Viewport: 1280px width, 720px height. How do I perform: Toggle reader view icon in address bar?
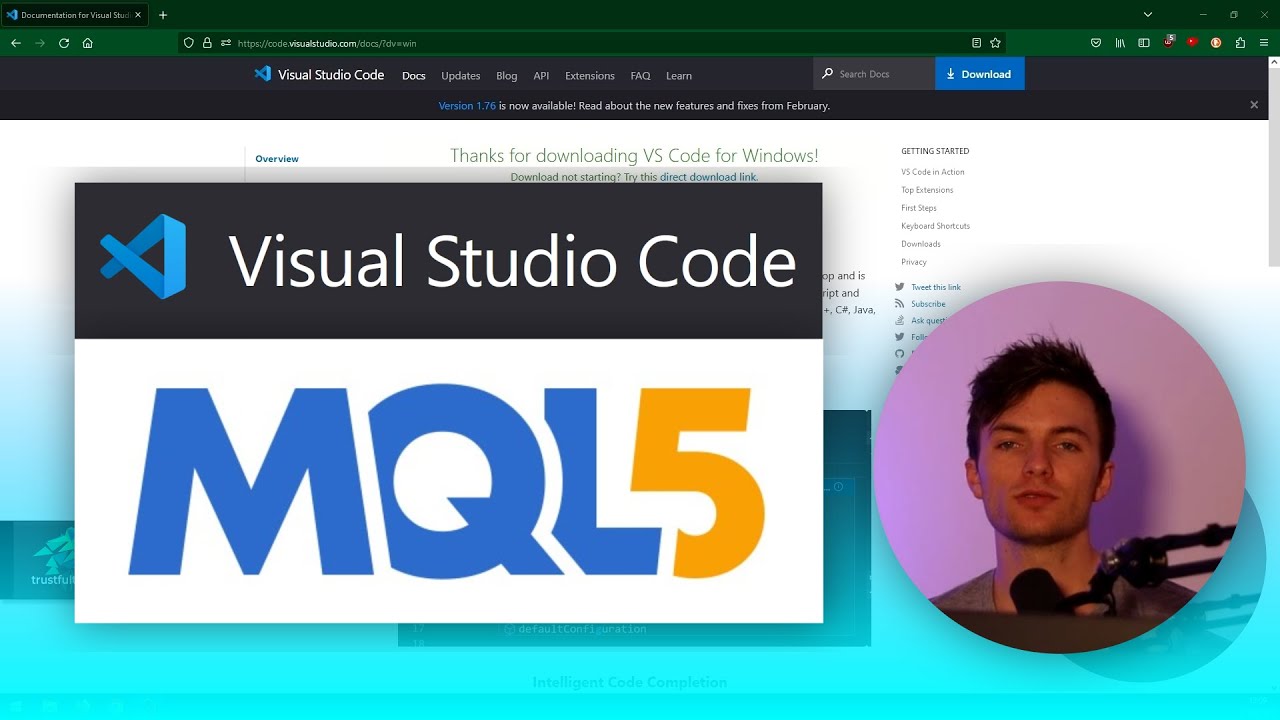(977, 43)
